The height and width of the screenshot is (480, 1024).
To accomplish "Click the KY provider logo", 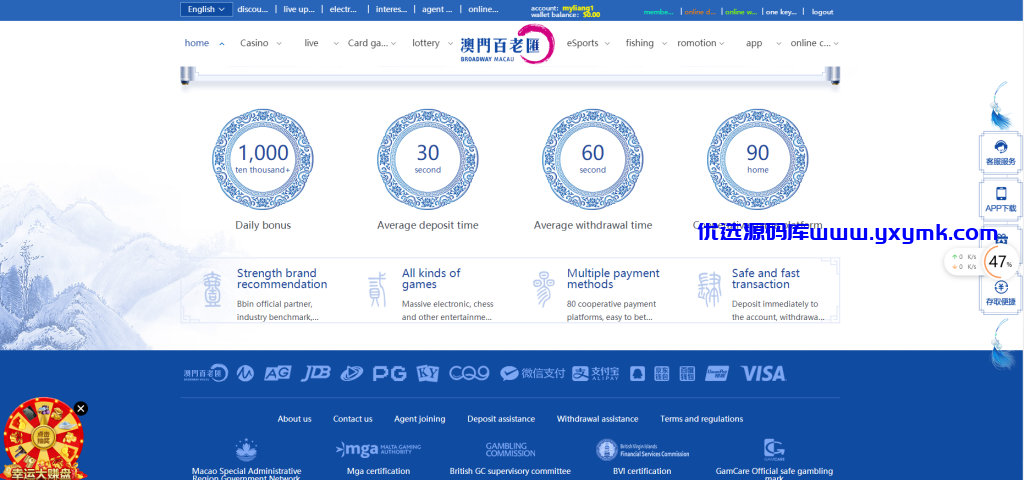I will tap(428, 374).
